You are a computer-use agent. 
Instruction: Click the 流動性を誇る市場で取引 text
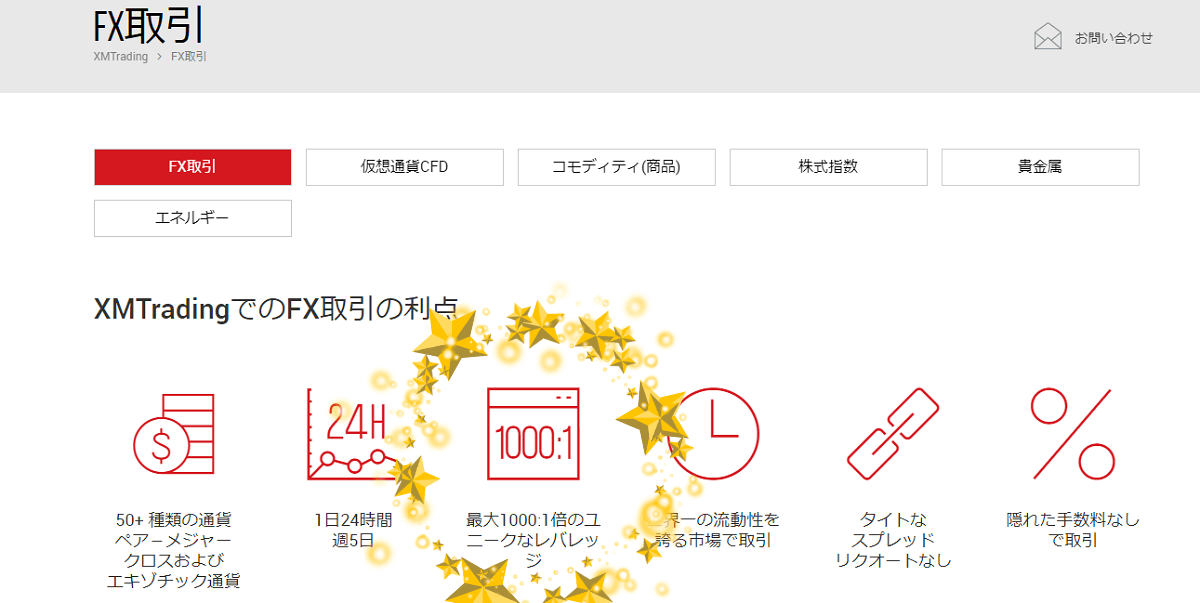[x=713, y=530]
